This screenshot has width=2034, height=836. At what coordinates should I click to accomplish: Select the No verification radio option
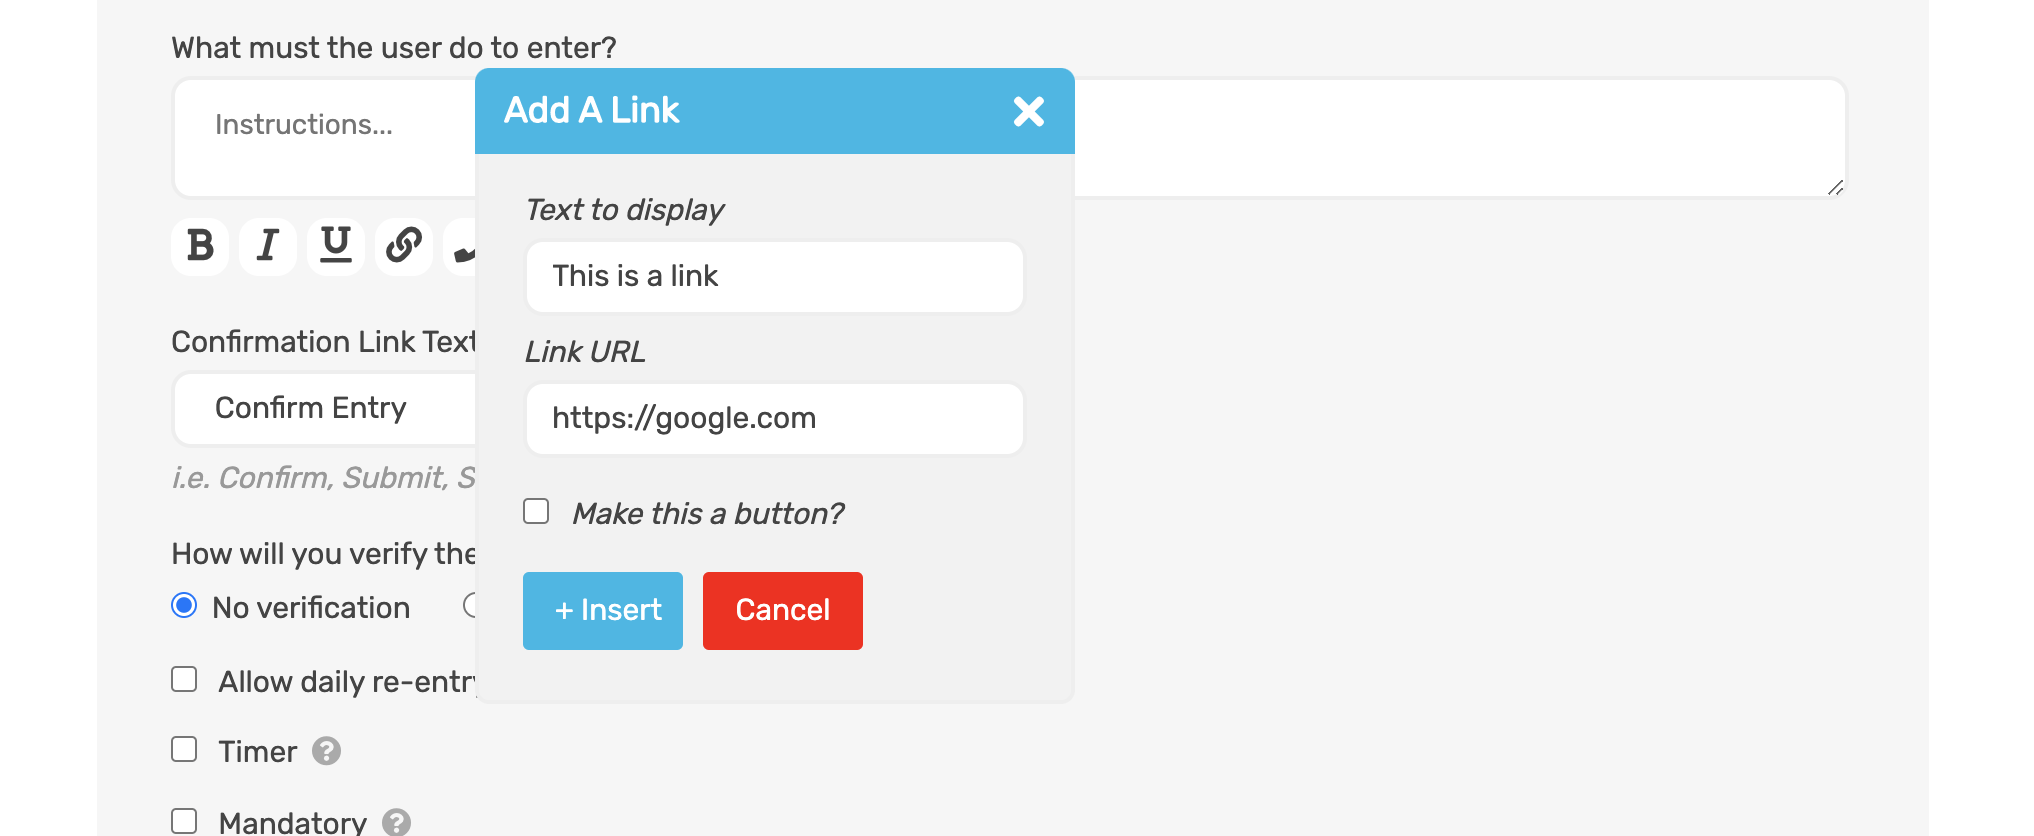[184, 606]
